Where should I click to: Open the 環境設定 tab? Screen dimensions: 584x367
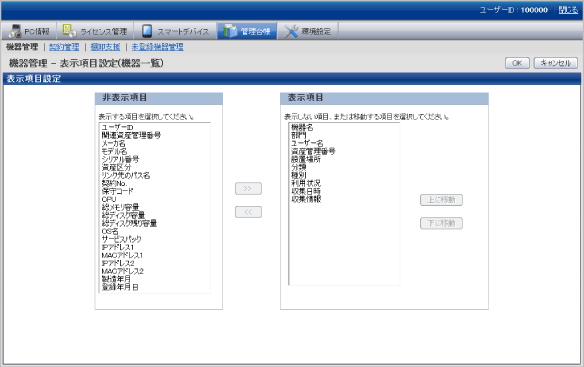point(308,31)
